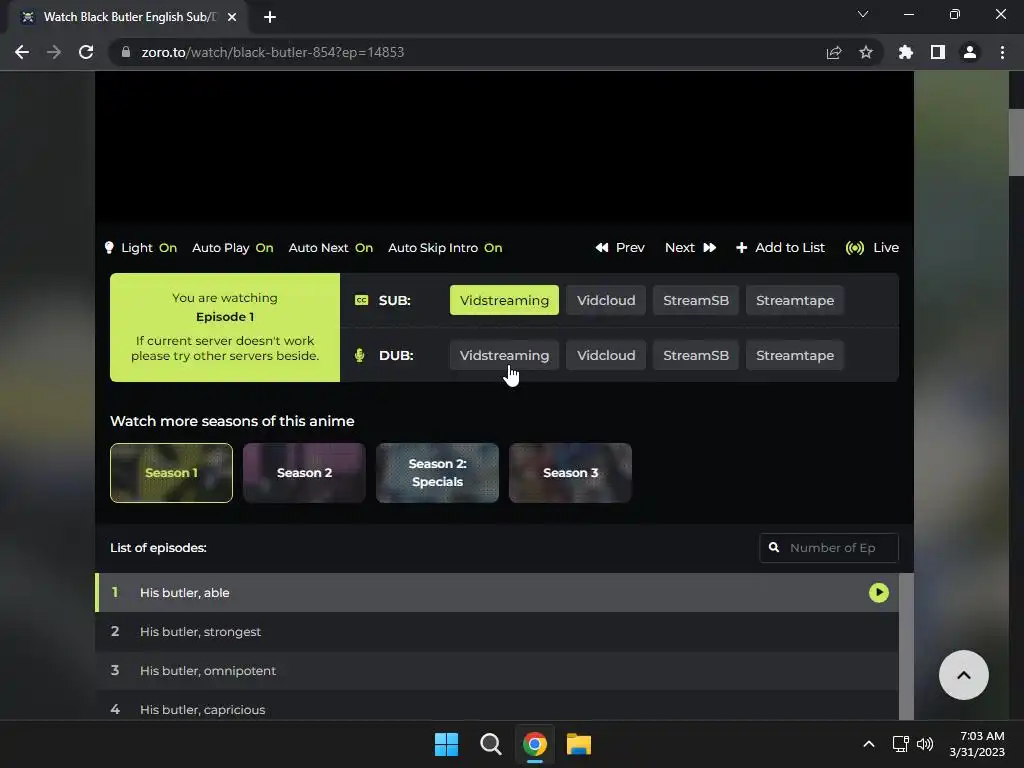Show hidden system tray icons
Image resolution: width=1024 pixels, height=768 pixels.
[869, 744]
